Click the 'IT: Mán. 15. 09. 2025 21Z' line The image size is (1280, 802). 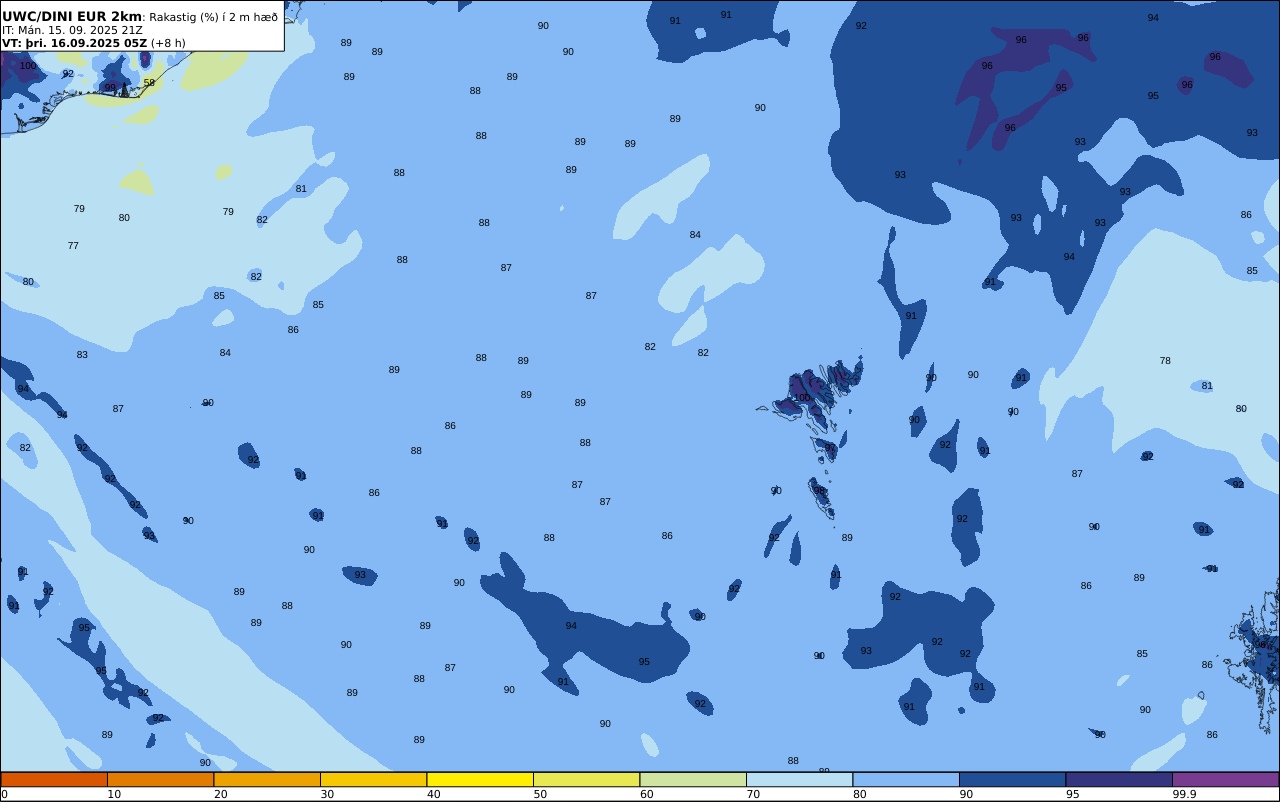[x=72, y=30]
